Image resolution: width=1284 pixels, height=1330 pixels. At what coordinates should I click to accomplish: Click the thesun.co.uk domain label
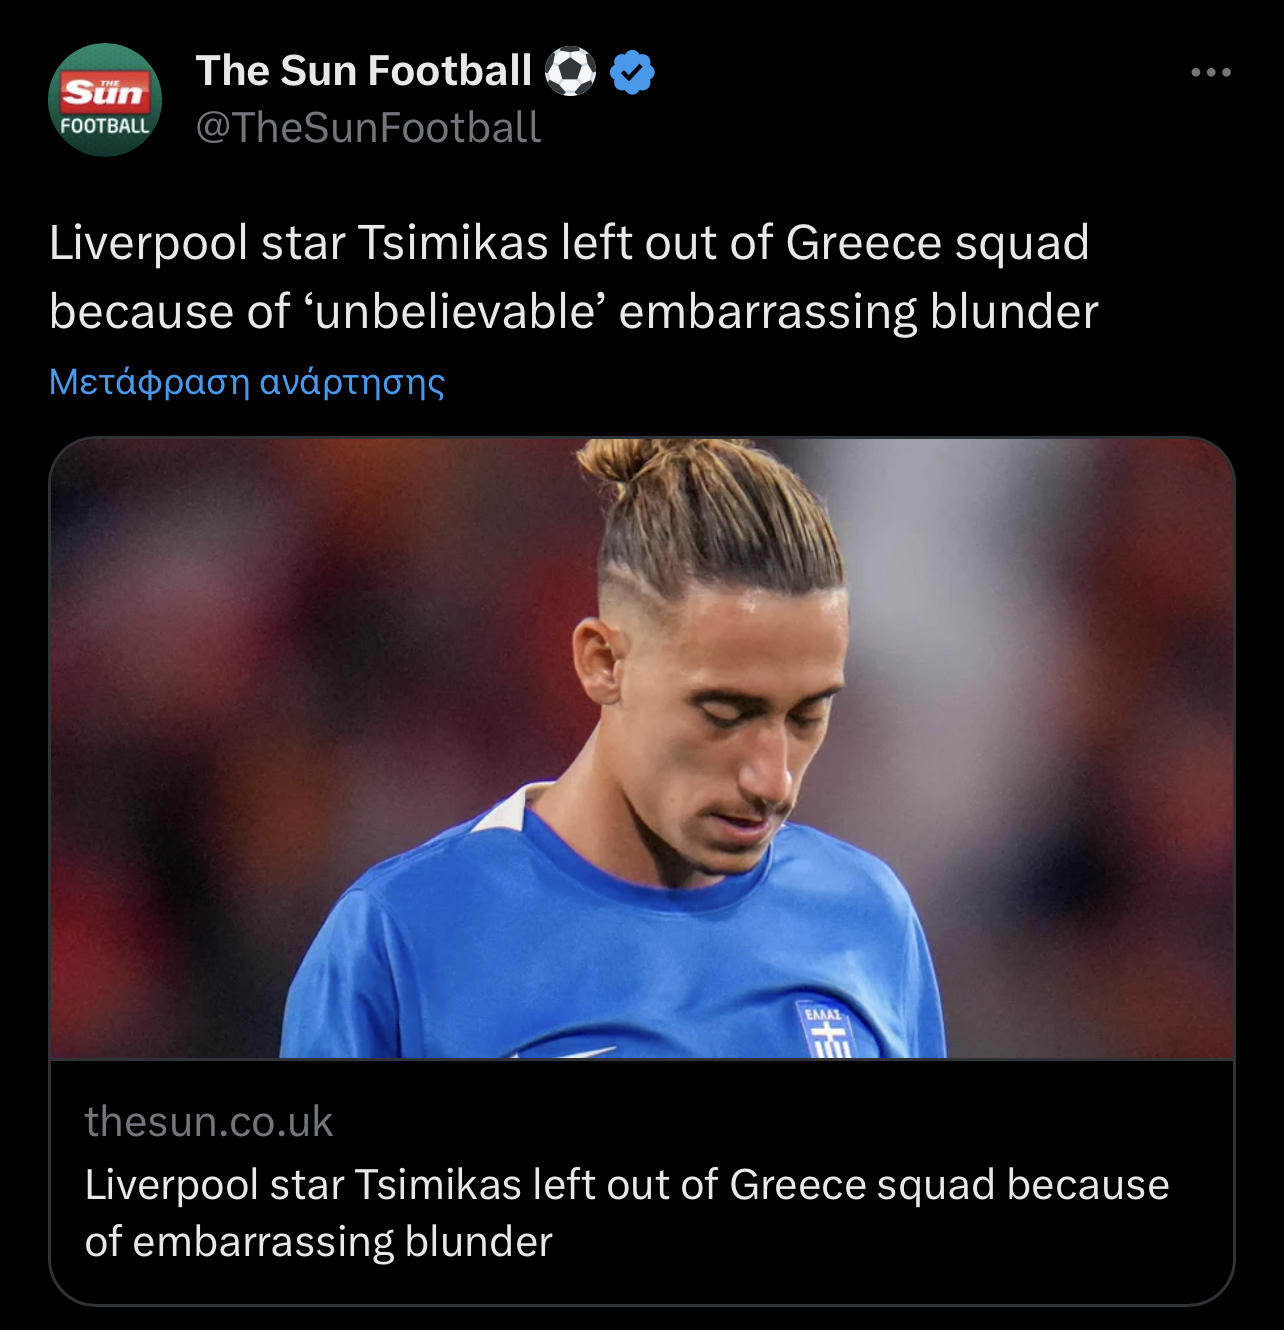pyautogui.click(x=208, y=1122)
